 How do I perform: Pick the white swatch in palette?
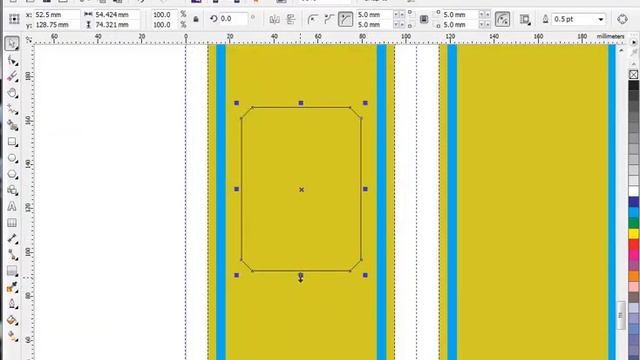[x=633, y=191]
